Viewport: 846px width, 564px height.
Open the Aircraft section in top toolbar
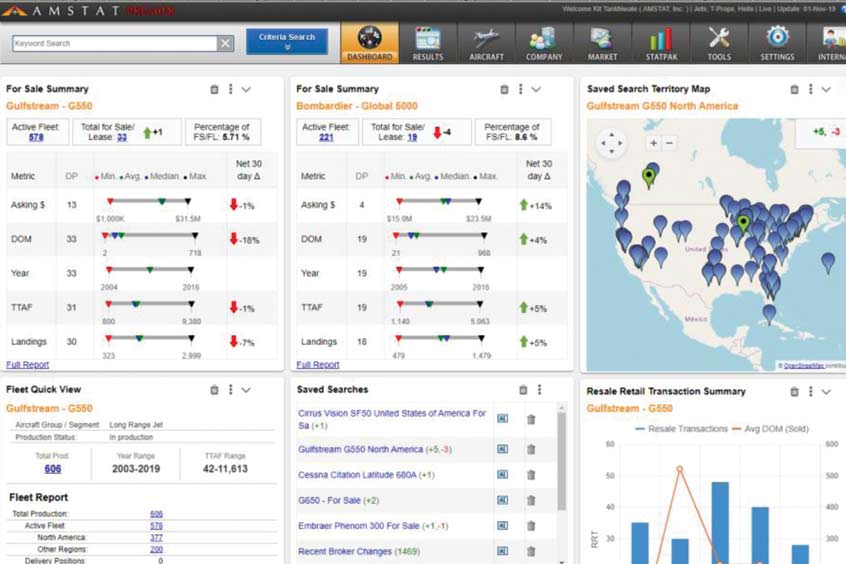(x=486, y=43)
